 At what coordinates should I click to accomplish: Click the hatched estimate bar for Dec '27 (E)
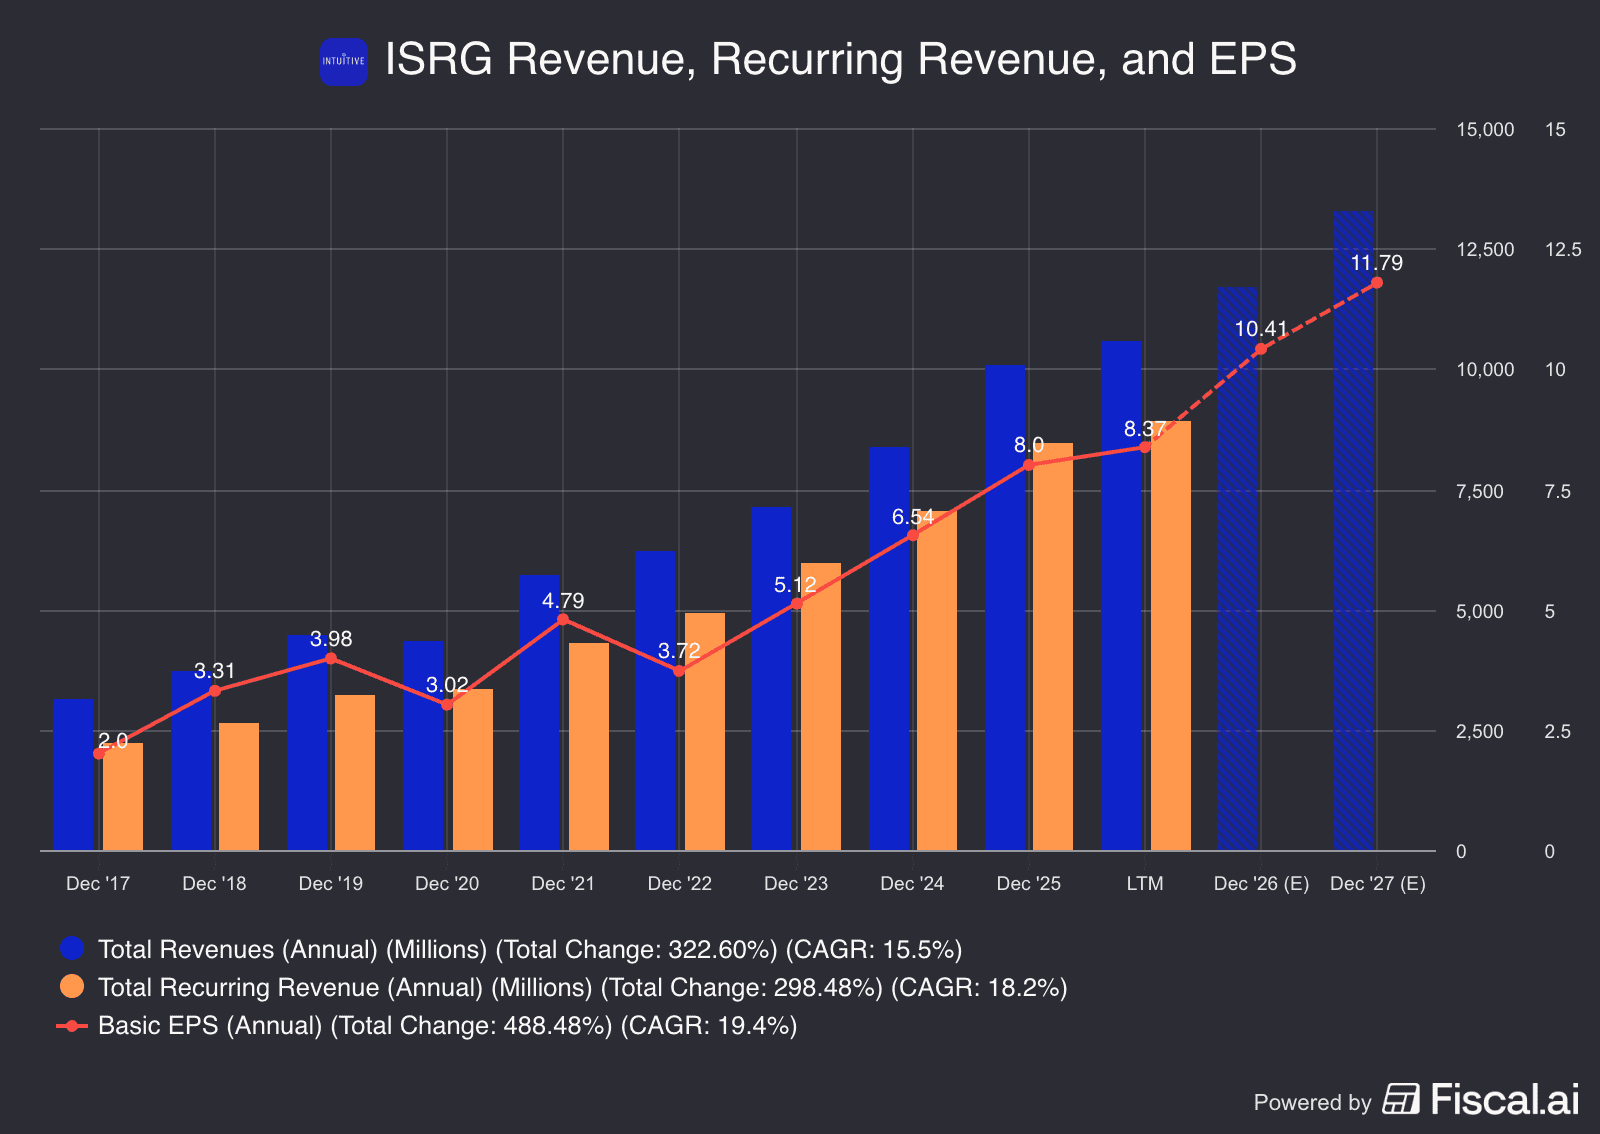tap(1353, 531)
